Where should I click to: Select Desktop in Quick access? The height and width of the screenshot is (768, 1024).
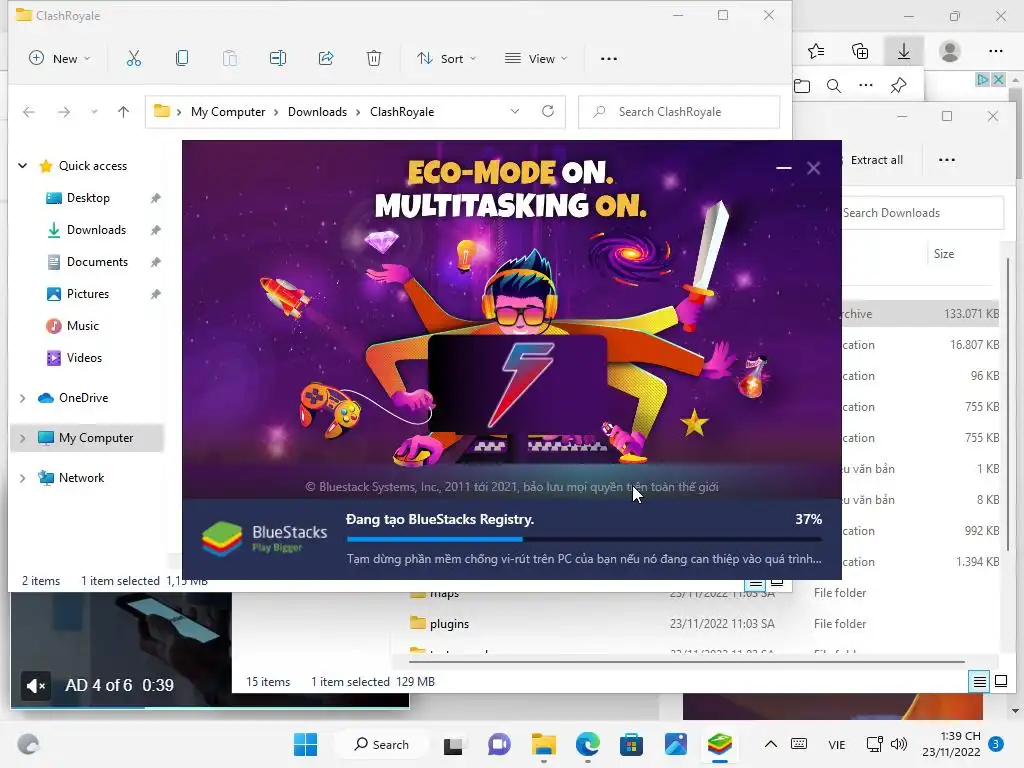pyautogui.click(x=88, y=198)
